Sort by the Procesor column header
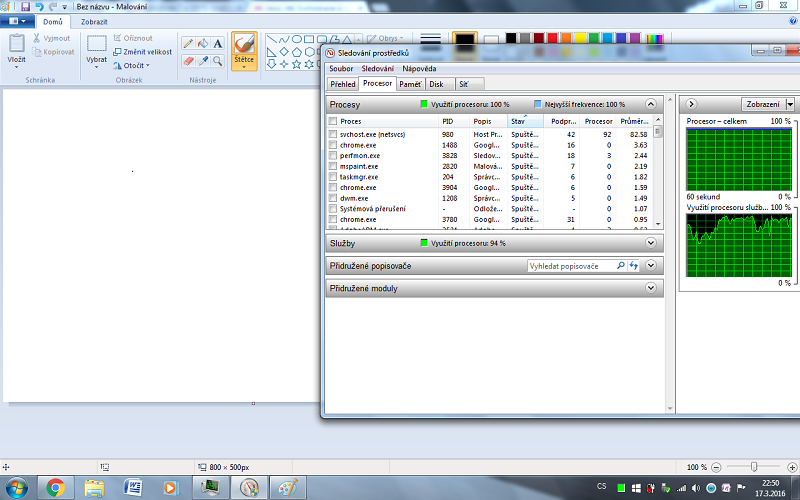Image resolution: width=800 pixels, height=500 pixels. (x=598, y=121)
